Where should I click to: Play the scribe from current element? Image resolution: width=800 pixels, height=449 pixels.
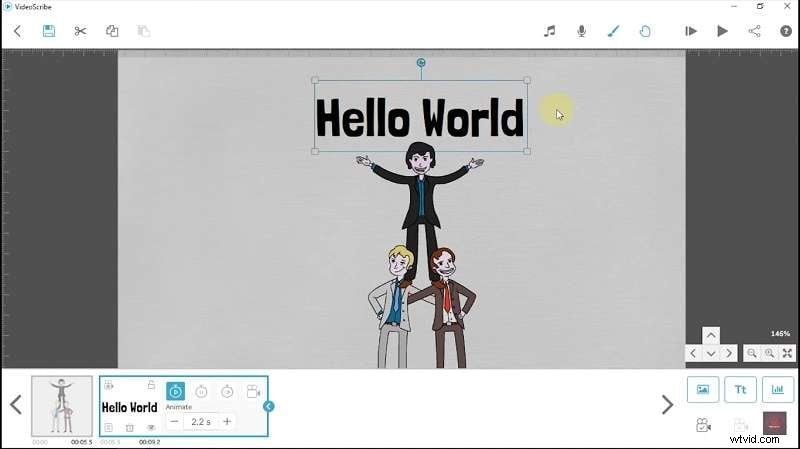click(x=691, y=31)
